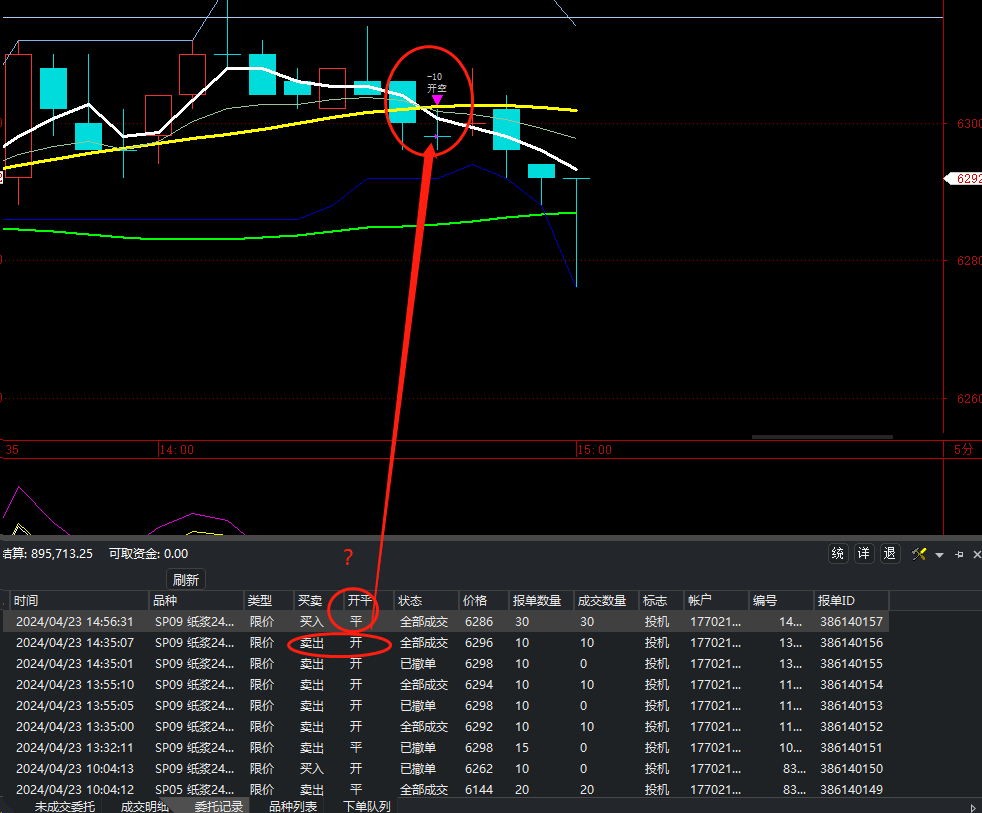Sort by the 报单数量 column header
The image size is (982, 813).
[542, 601]
